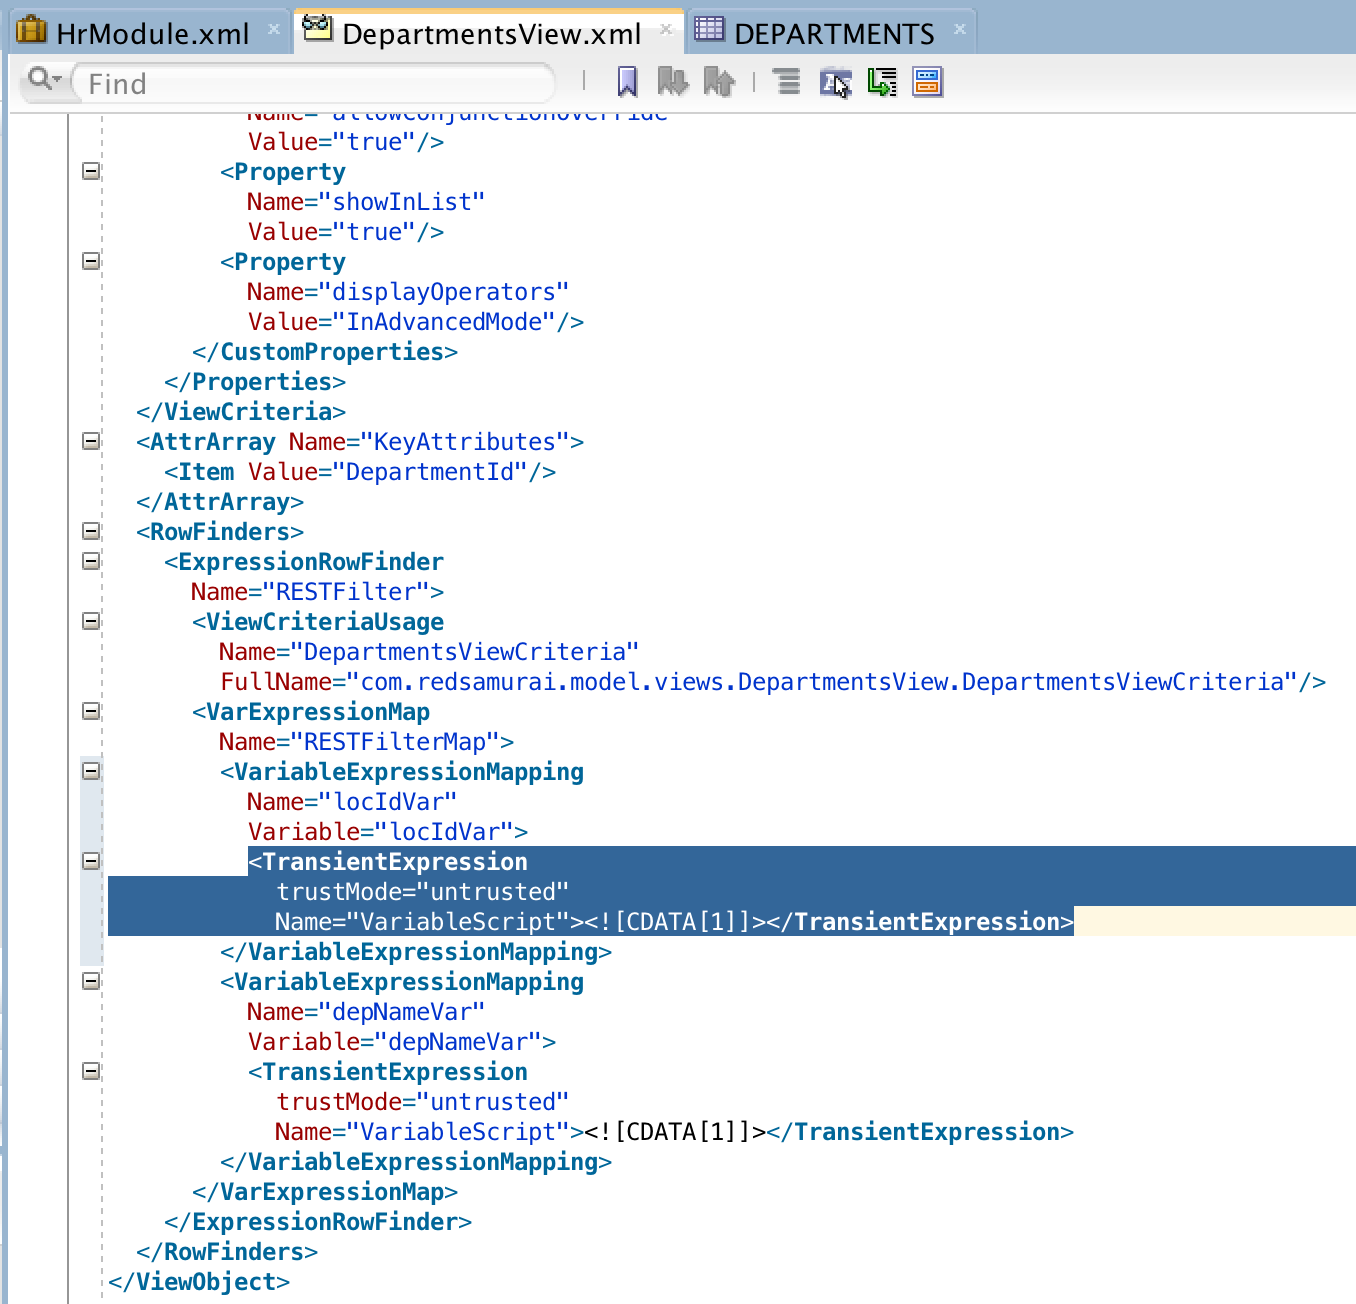The height and width of the screenshot is (1304, 1356).
Task: Click the Variable="locIdVar" line
Action: [x=388, y=832]
